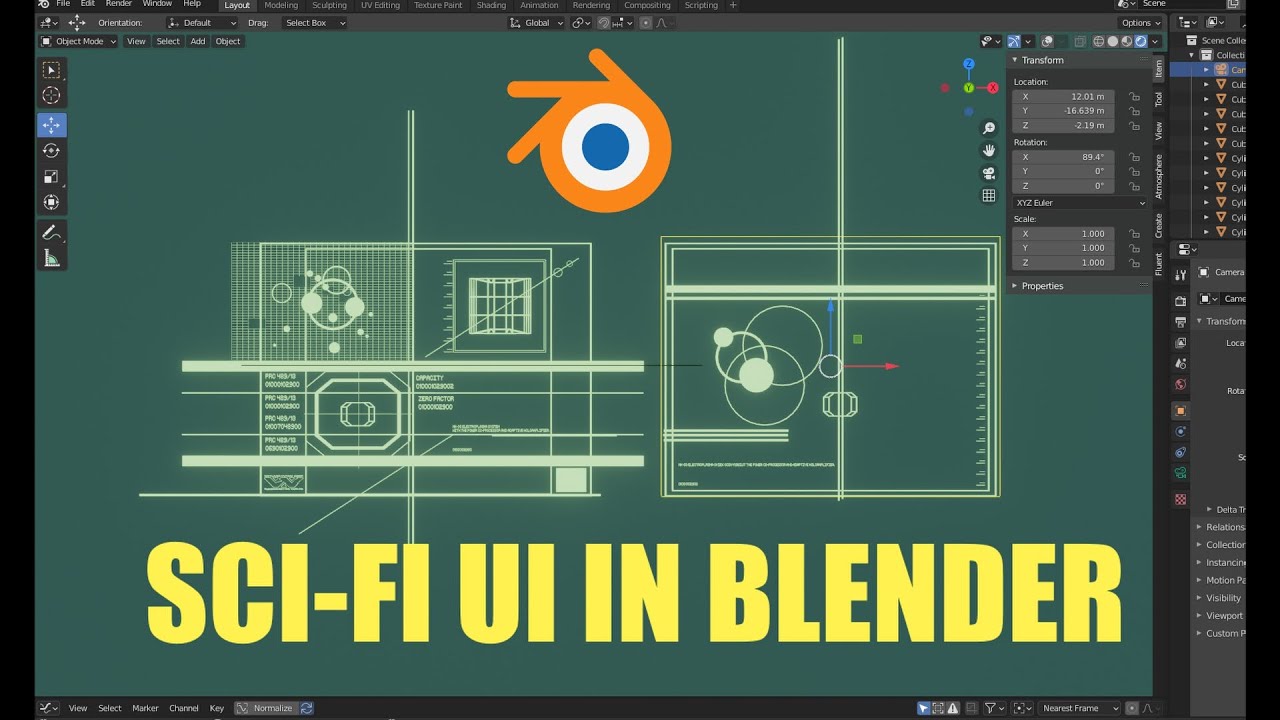Open the Atmosphere sidebar tab
Viewport: 1280px width, 720px height.
[x=1160, y=176]
